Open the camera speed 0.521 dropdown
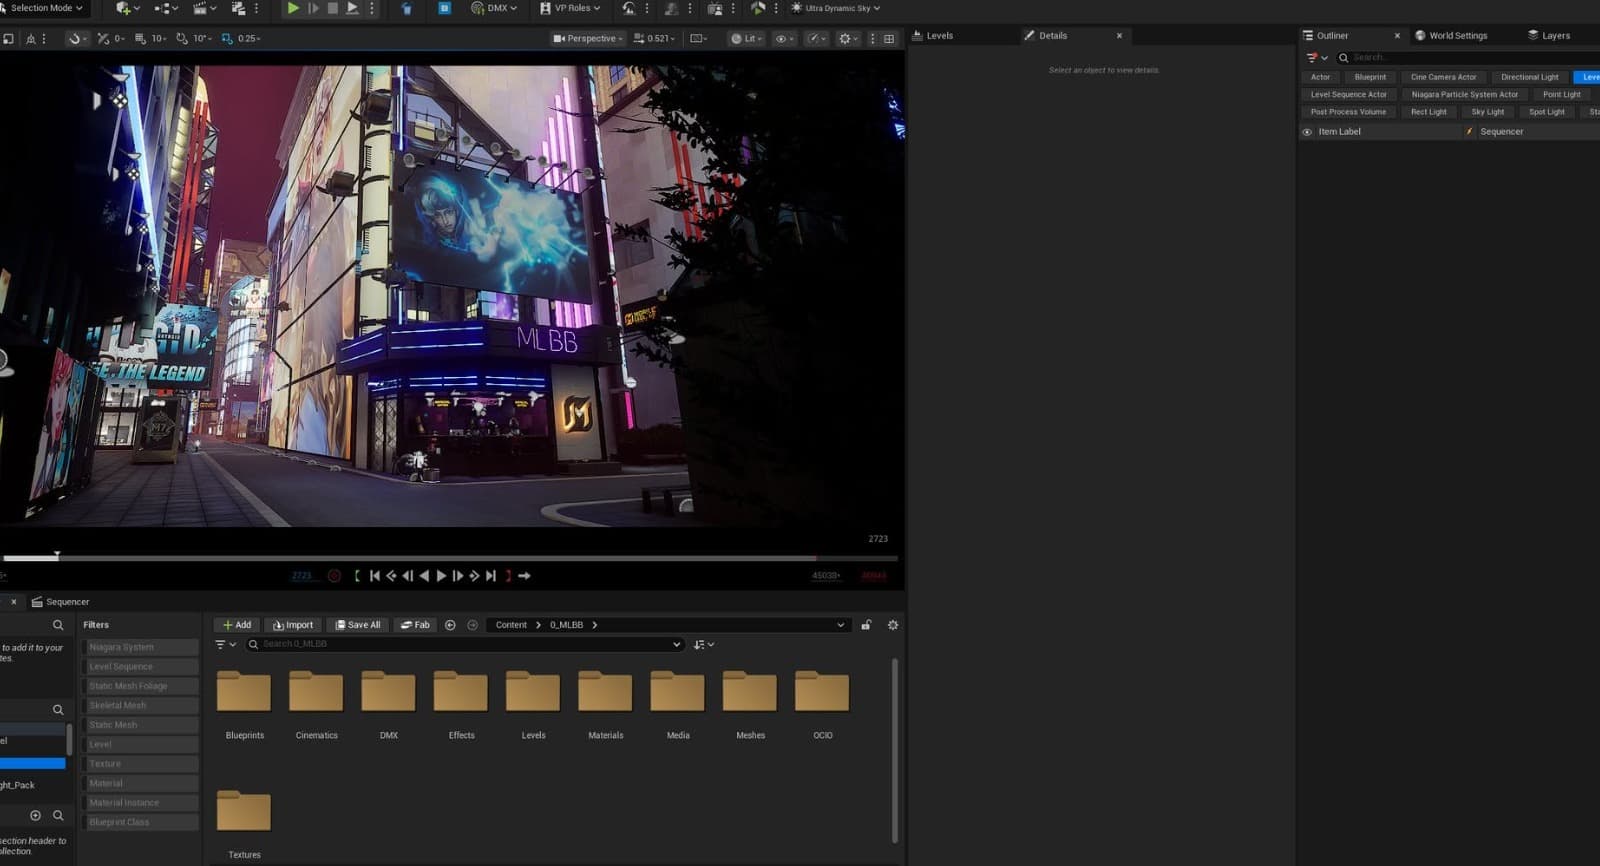The height and width of the screenshot is (866, 1600). 654,39
